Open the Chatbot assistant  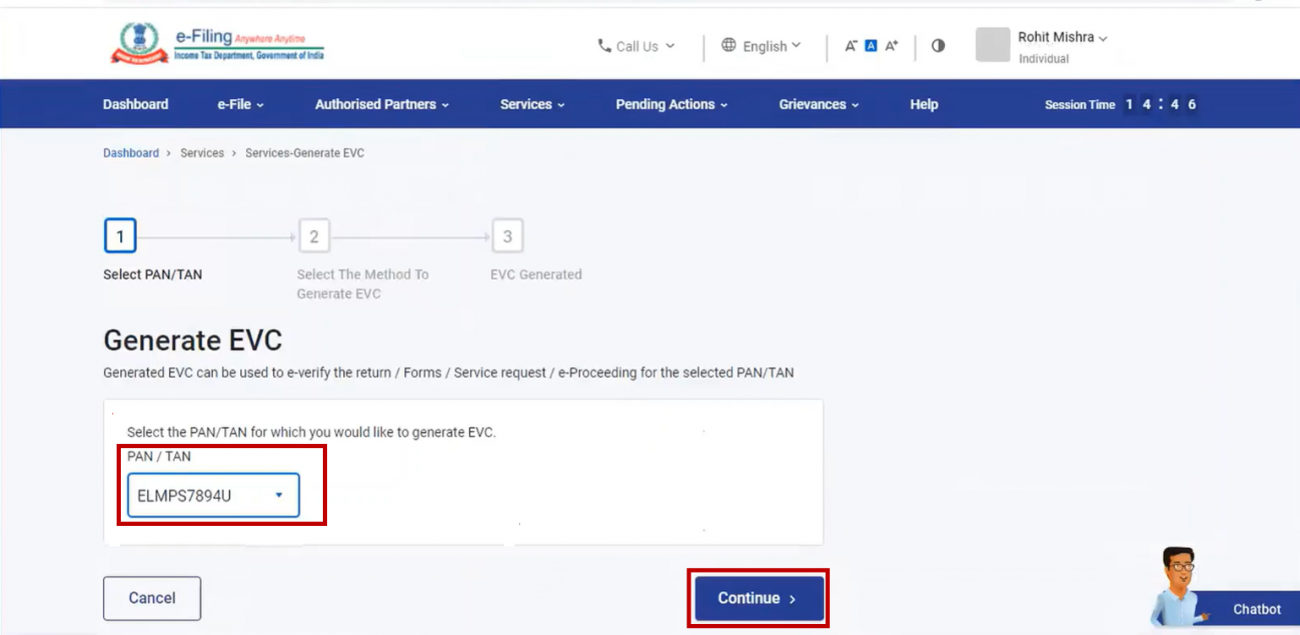(x=1255, y=609)
